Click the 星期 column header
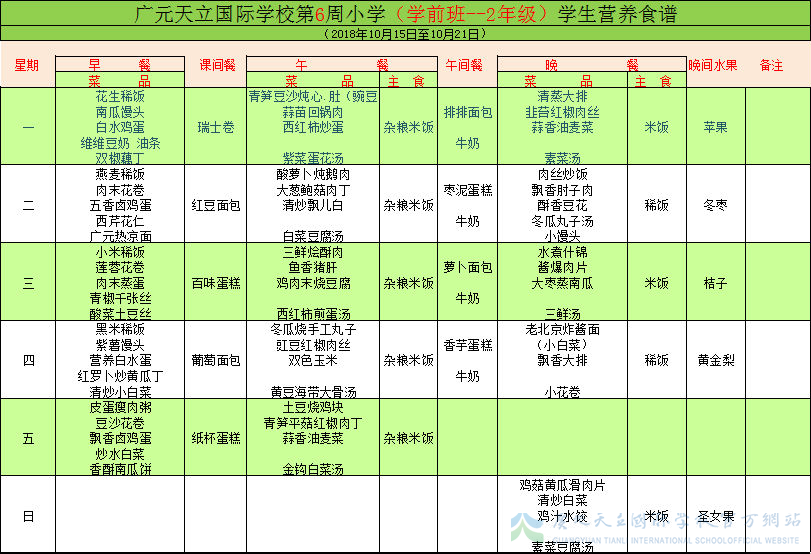Screen dimensions: 811x554 (27, 65)
